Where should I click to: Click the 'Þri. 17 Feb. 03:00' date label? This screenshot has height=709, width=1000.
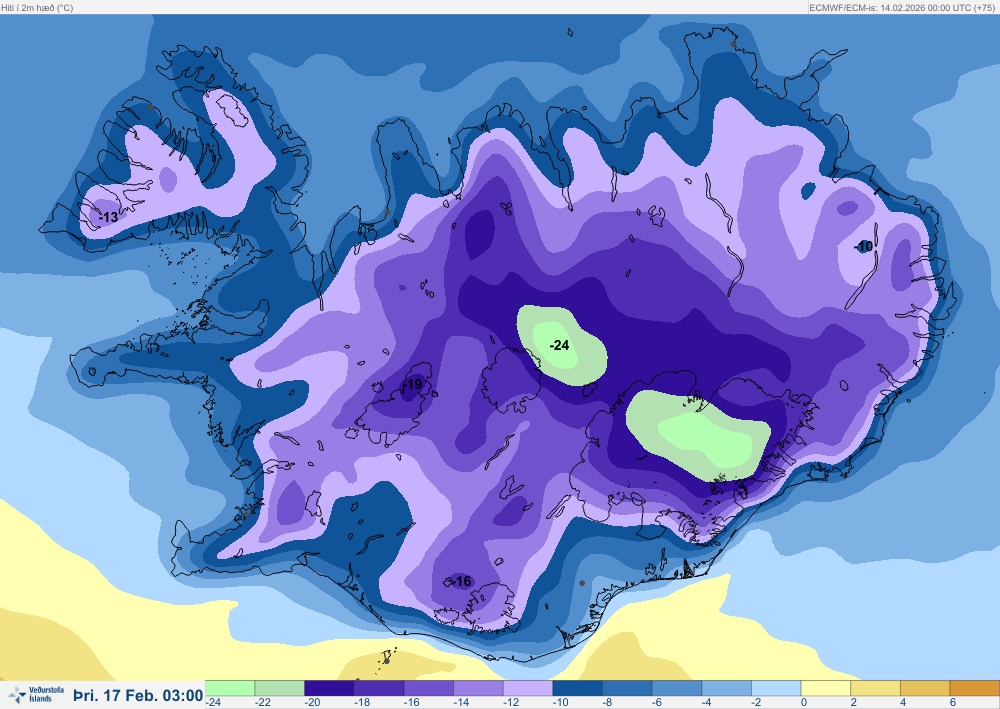point(138,695)
